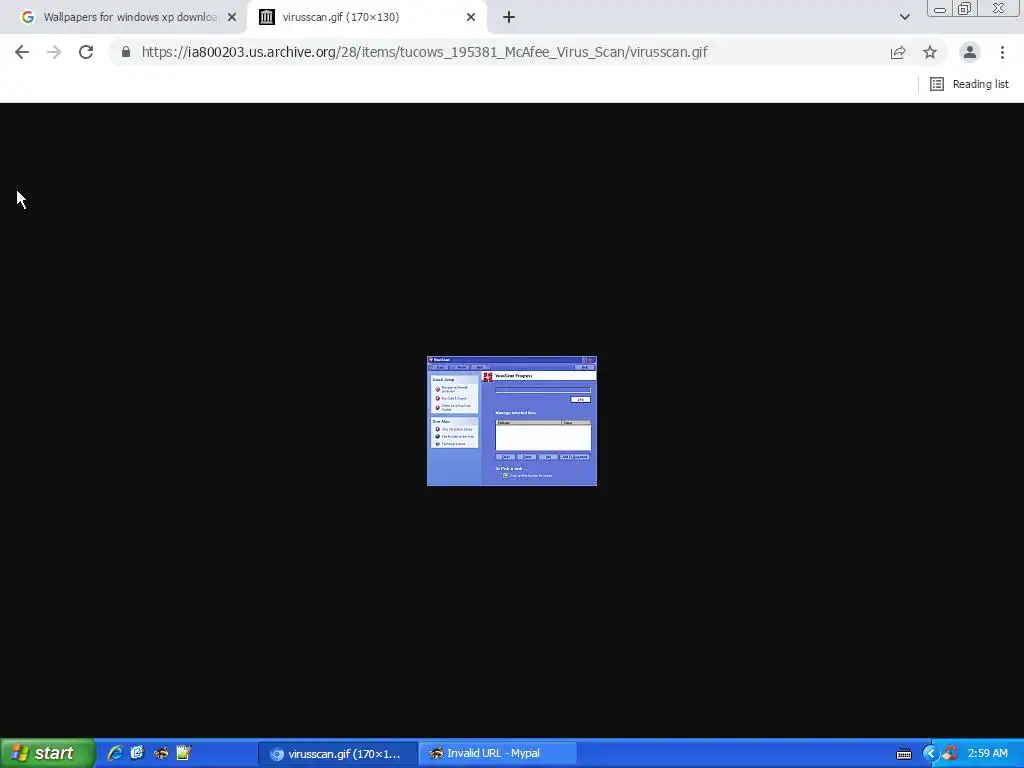This screenshot has width=1024, height=768.
Task: Open the Chrome three-dot menu
Action: (x=1002, y=52)
